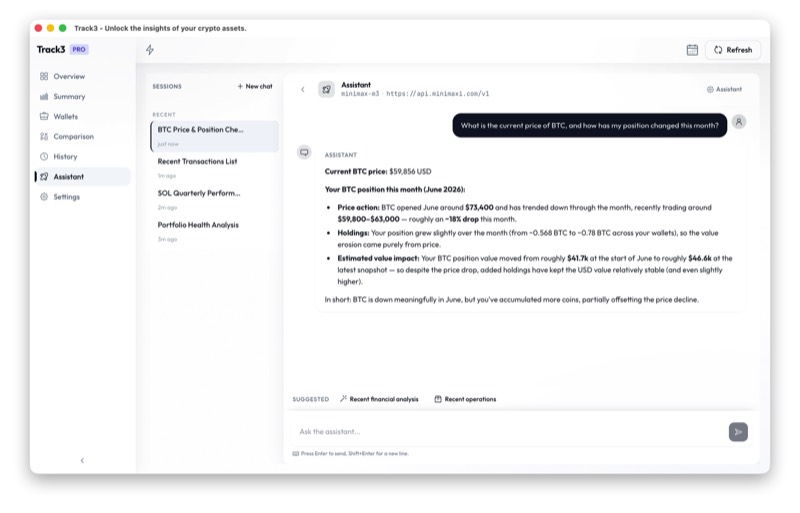Open Assistant settings gear in chat header
This screenshot has width=800, height=513.
coord(724,89)
